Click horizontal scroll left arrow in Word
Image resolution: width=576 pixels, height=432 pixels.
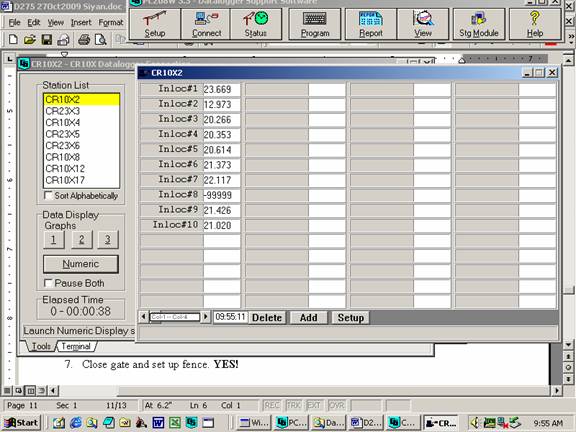53,390
